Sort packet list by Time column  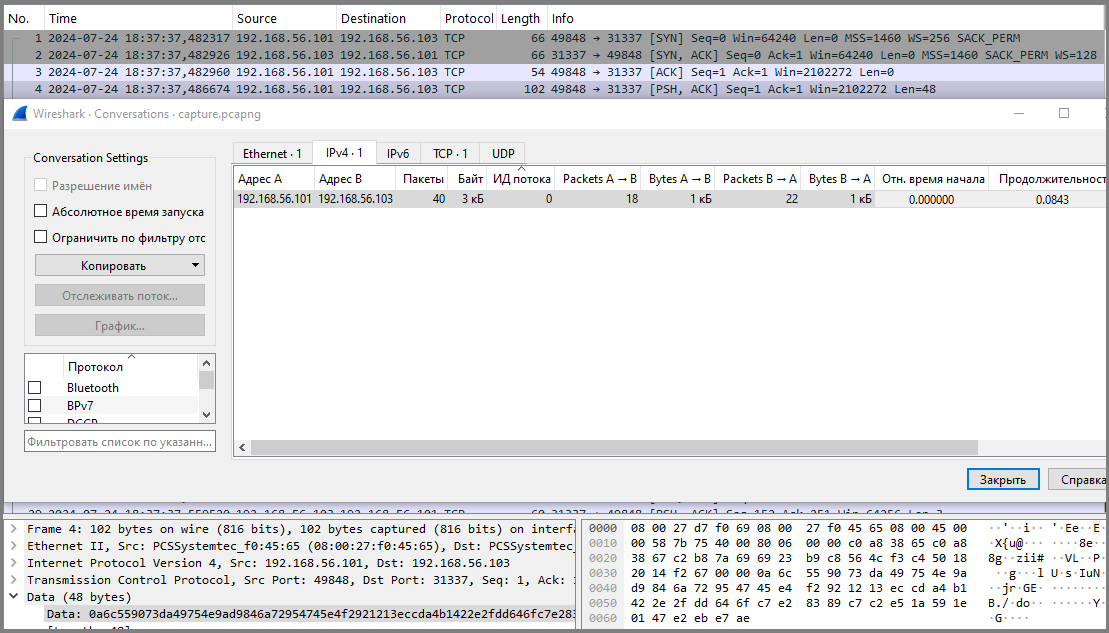139,18
